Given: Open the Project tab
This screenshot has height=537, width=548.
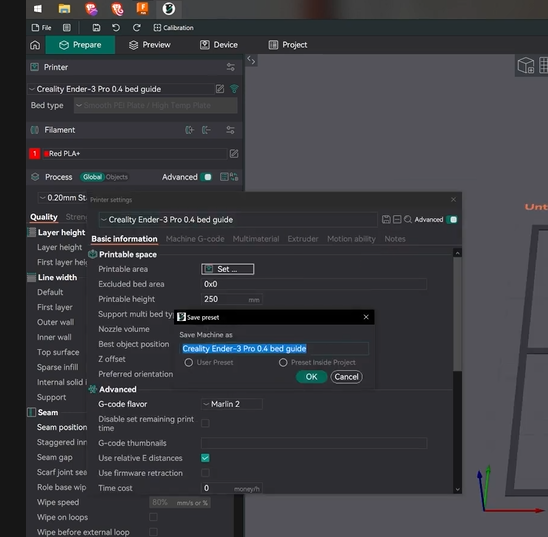Looking at the screenshot, I should click(x=288, y=45).
